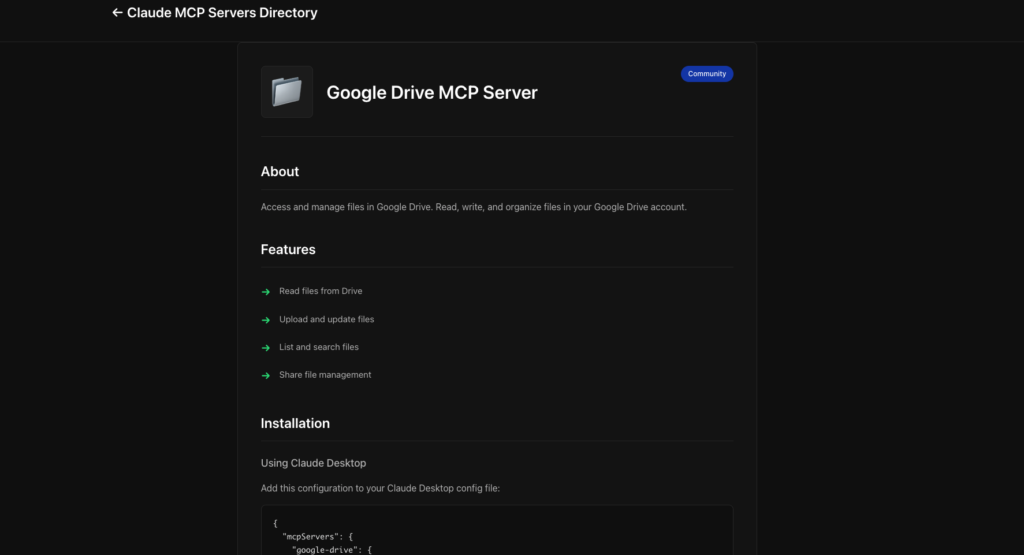Image resolution: width=1024 pixels, height=555 pixels.
Task: Click the Using Claude Desktop subheading
Action: (x=313, y=463)
